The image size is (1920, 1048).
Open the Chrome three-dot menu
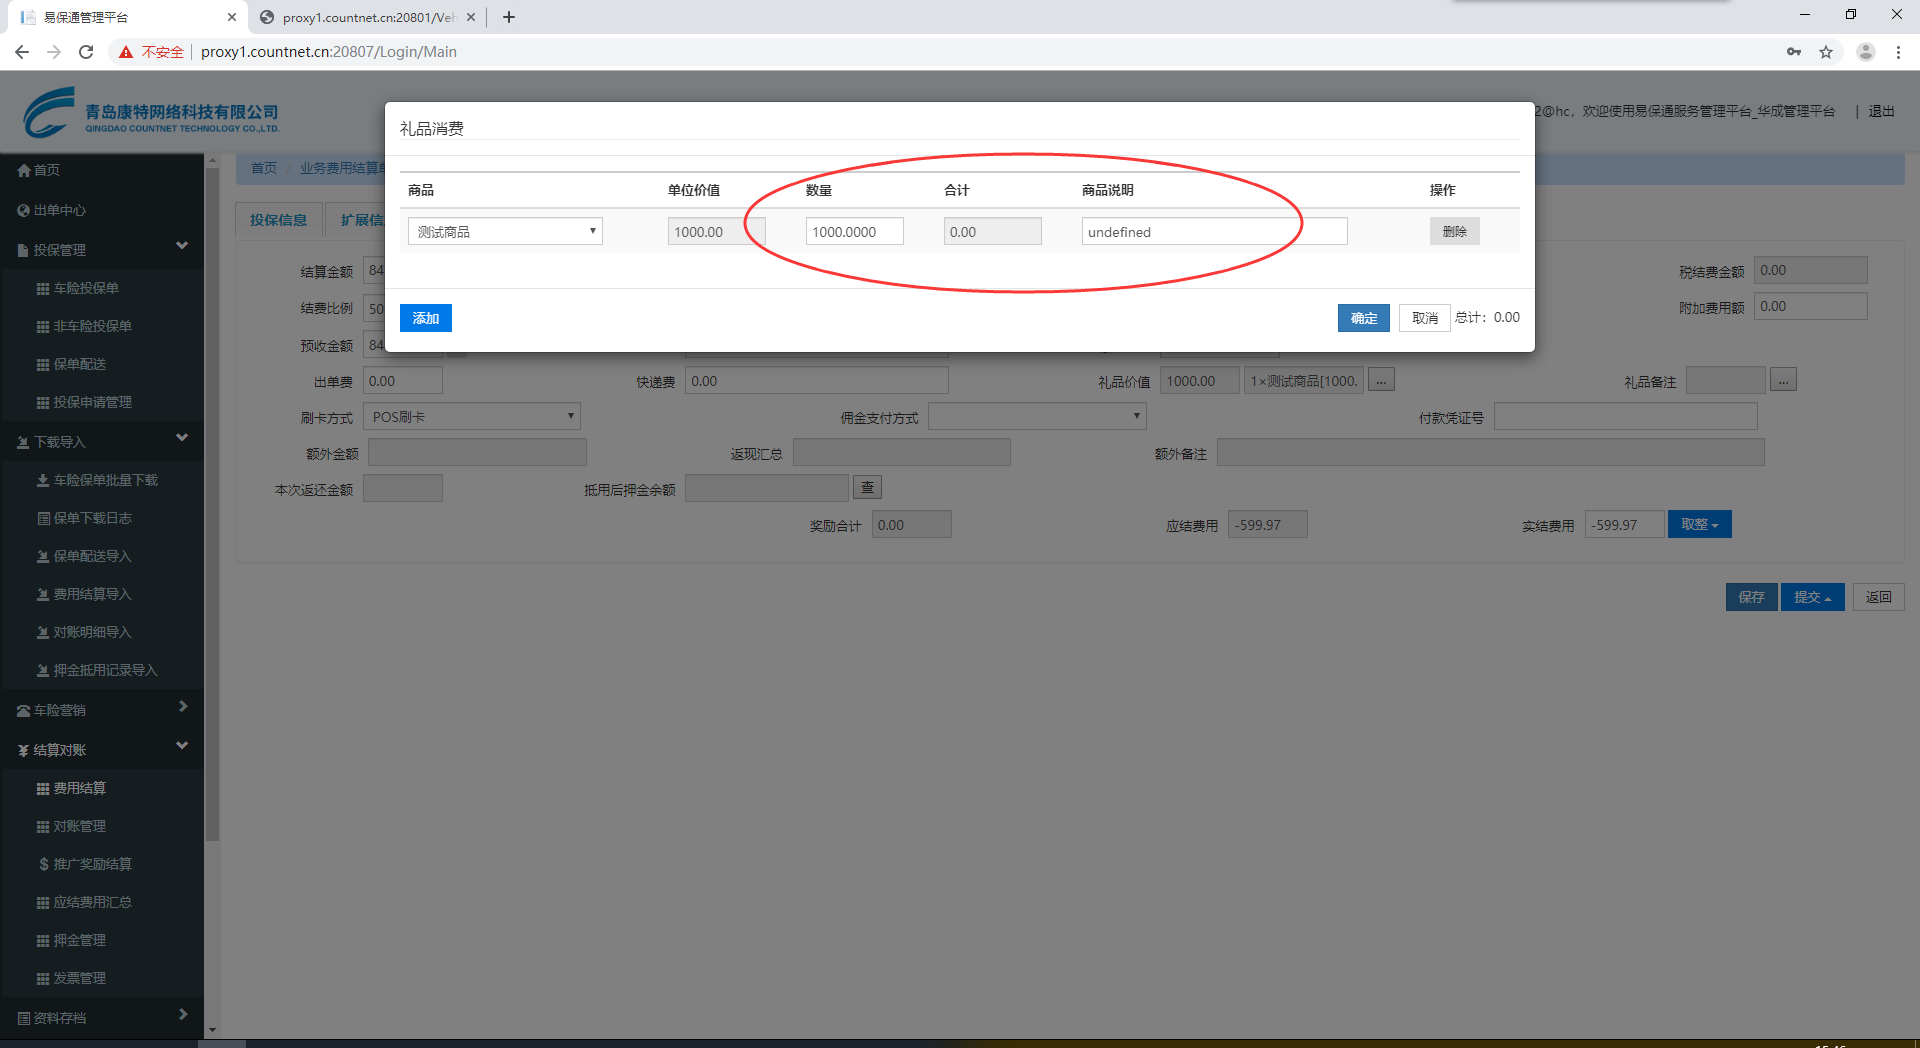tap(1898, 52)
